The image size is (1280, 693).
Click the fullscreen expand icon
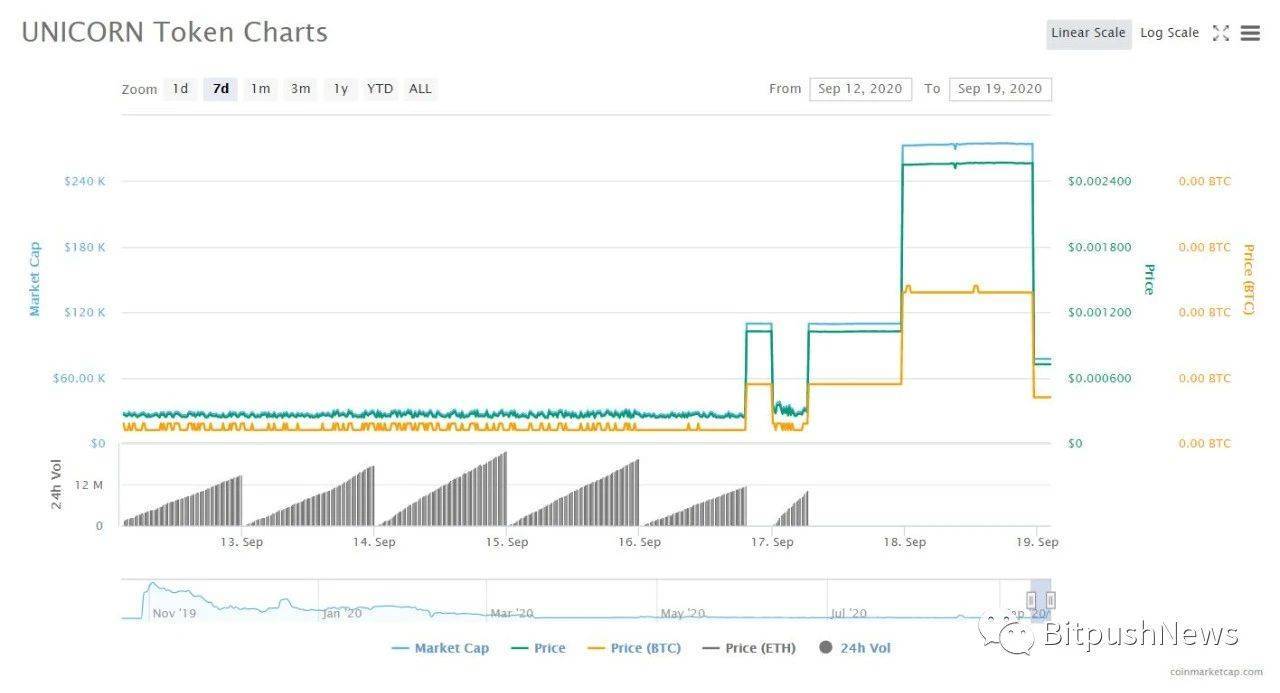pos(1220,33)
